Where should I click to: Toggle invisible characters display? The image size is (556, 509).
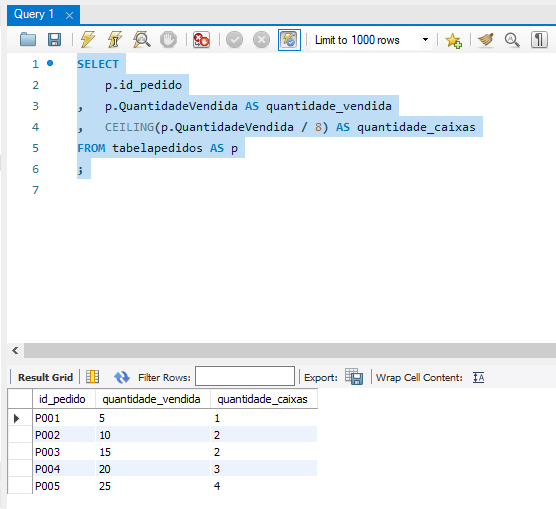[539, 40]
